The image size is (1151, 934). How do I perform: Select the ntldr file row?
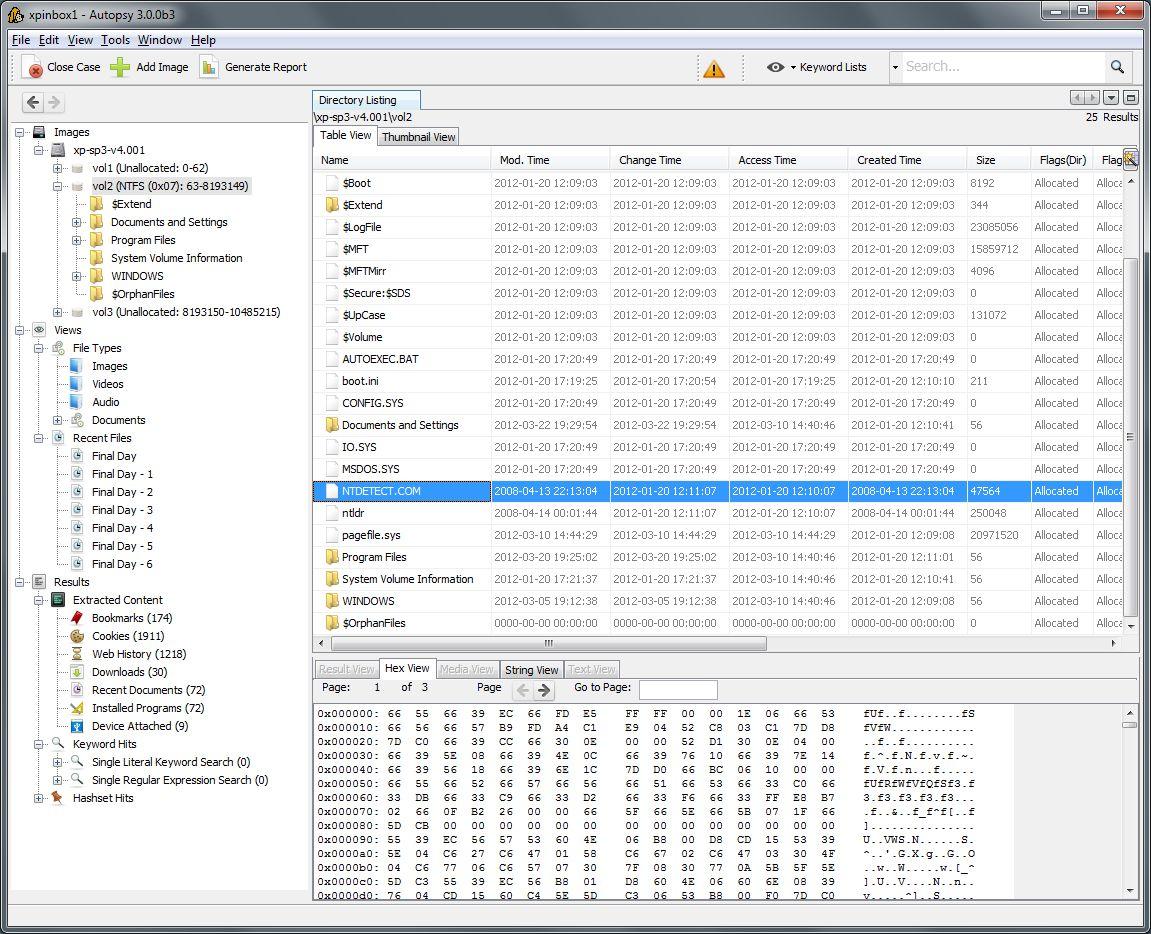pyautogui.click(x=717, y=513)
